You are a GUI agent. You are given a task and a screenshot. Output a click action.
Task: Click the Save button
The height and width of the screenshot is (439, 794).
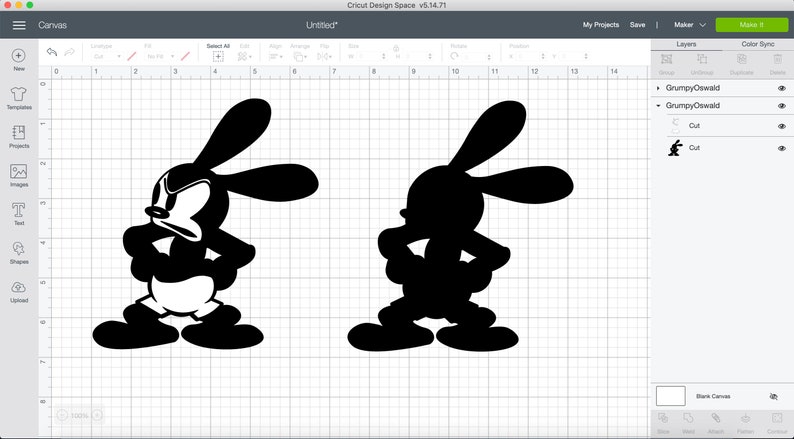coord(637,25)
